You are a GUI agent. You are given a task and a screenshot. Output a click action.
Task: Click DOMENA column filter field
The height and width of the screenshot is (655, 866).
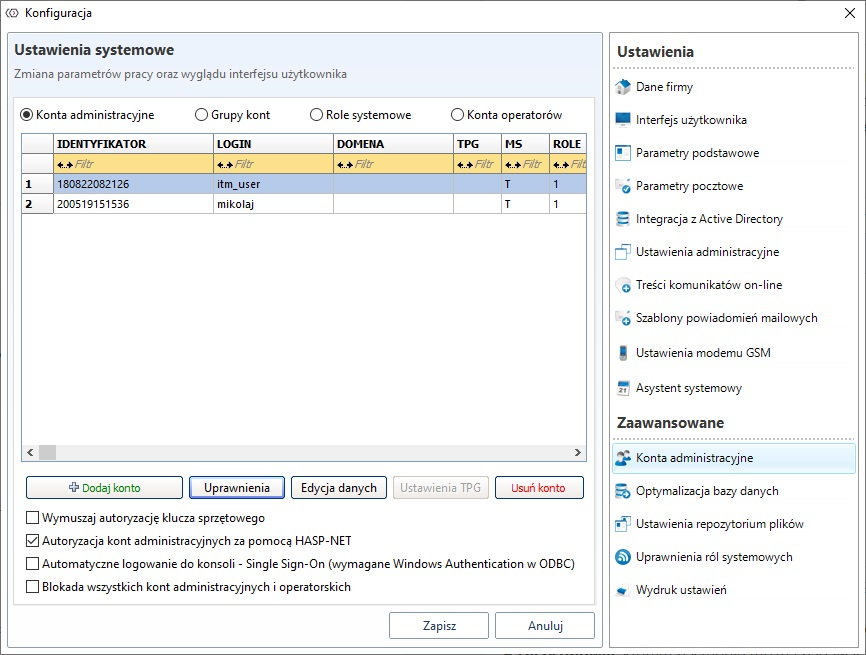tap(393, 164)
